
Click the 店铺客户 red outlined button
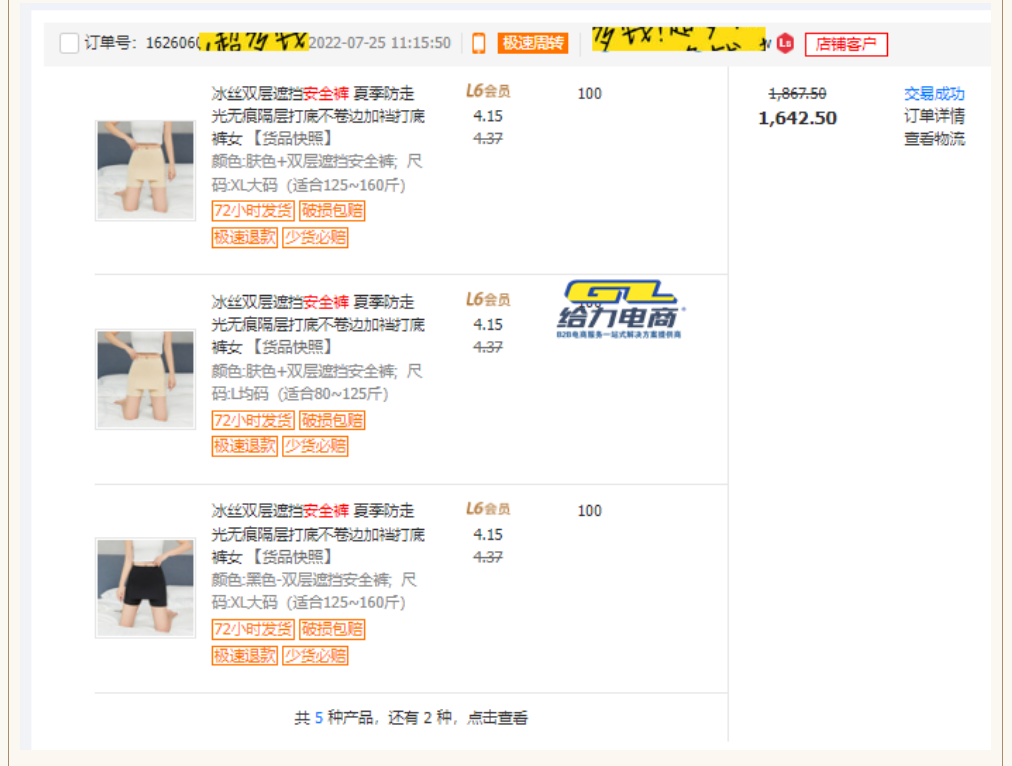(846, 44)
